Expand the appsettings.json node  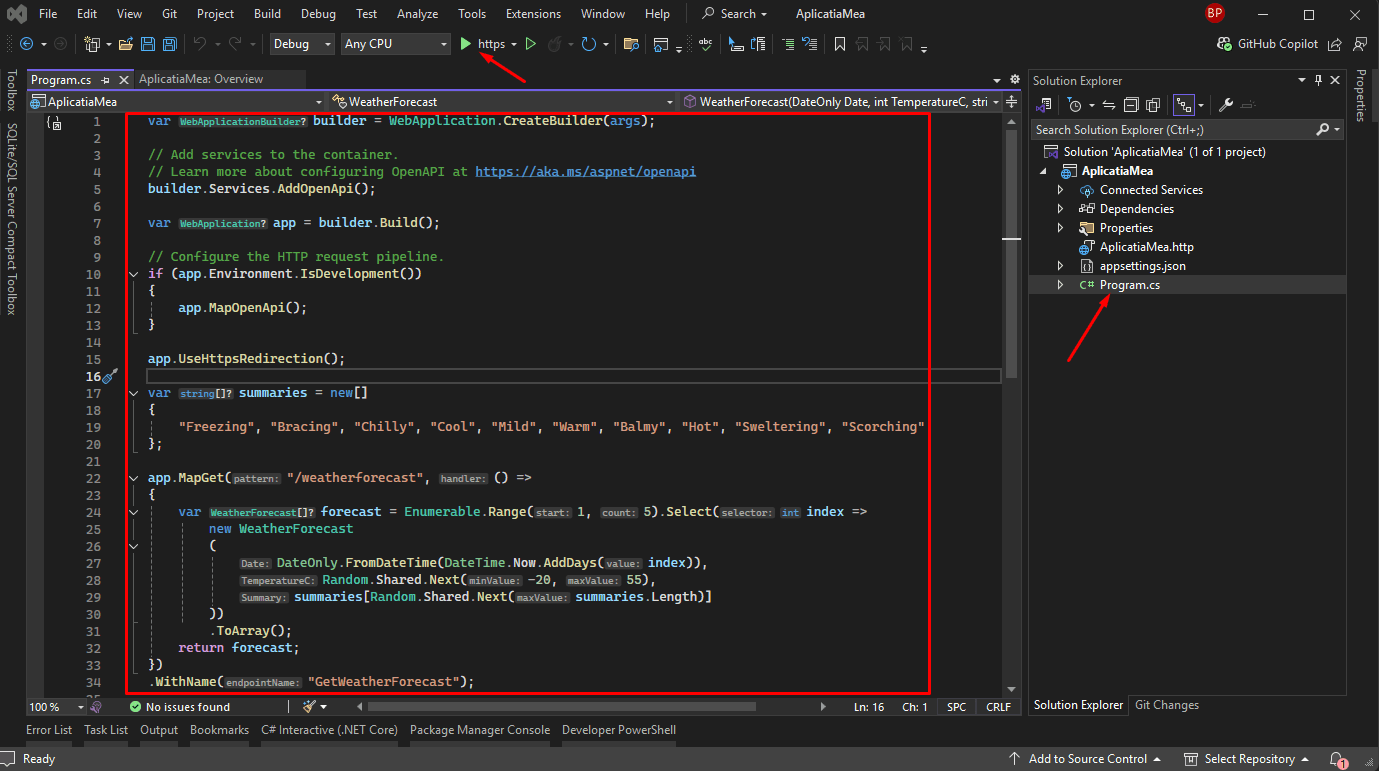1061,266
